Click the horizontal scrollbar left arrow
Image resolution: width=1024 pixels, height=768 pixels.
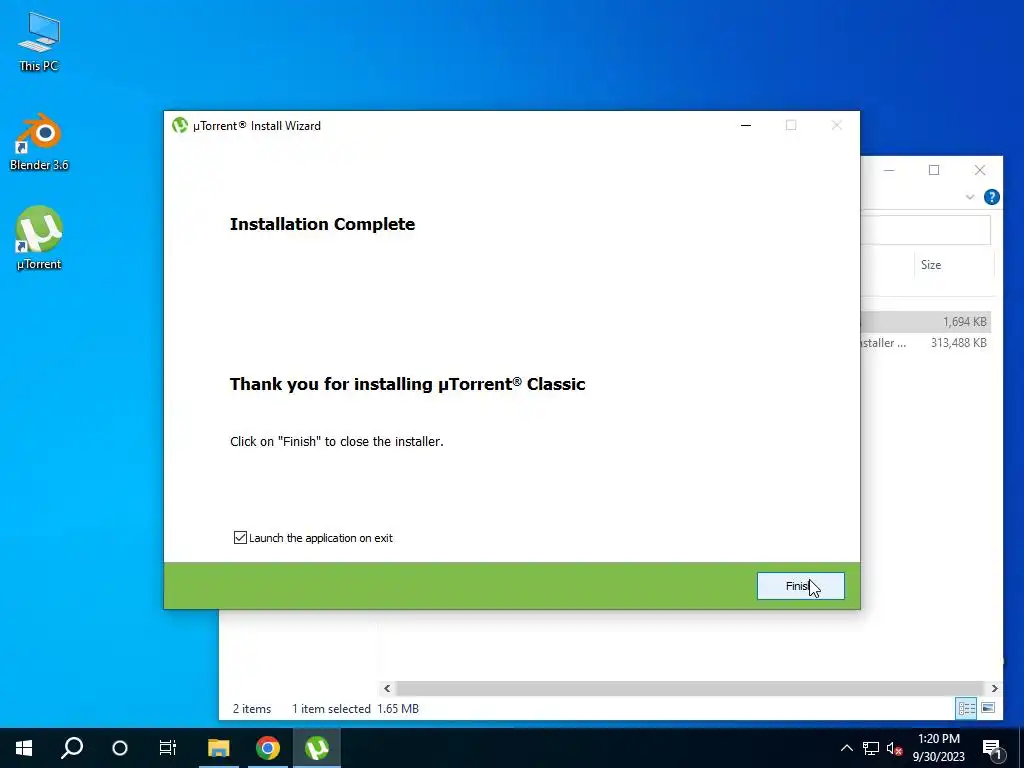[387, 688]
